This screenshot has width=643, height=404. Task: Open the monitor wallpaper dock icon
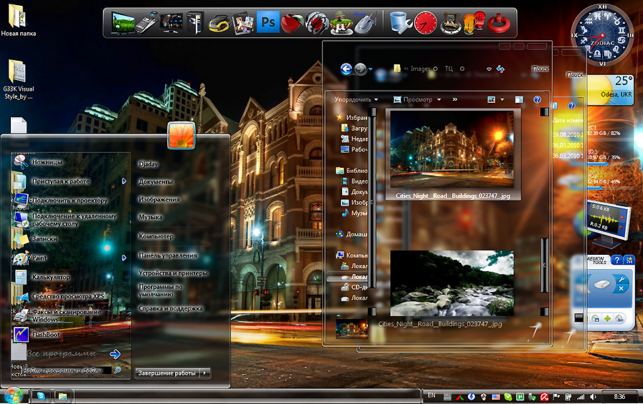click(x=123, y=23)
